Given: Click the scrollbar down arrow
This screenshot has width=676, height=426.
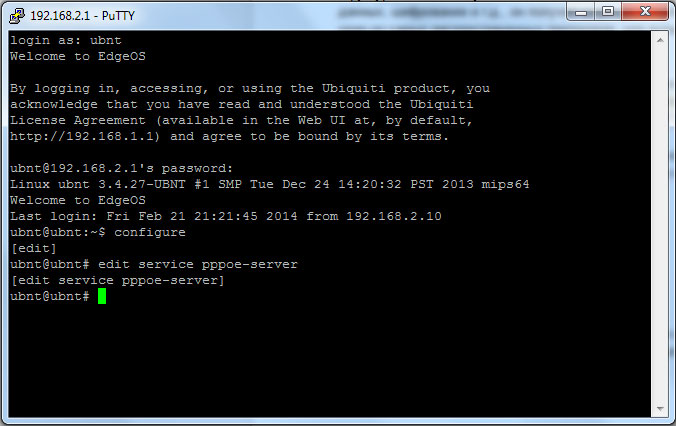Looking at the screenshot, I should click(x=659, y=410).
